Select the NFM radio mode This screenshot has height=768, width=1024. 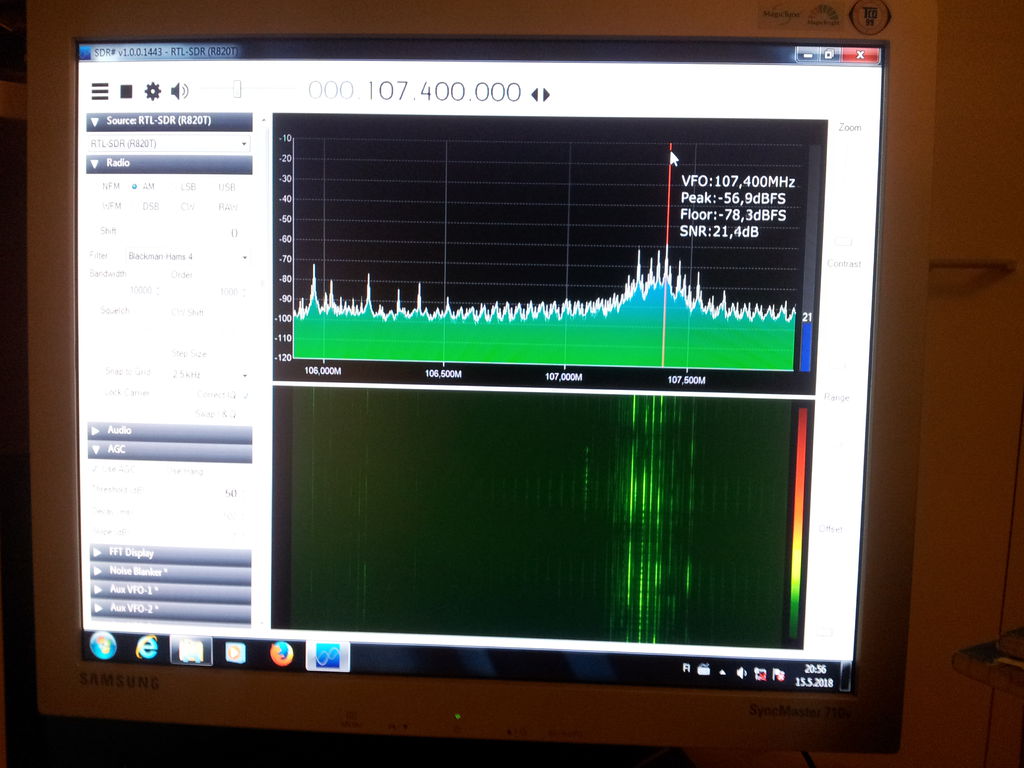click(110, 186)
